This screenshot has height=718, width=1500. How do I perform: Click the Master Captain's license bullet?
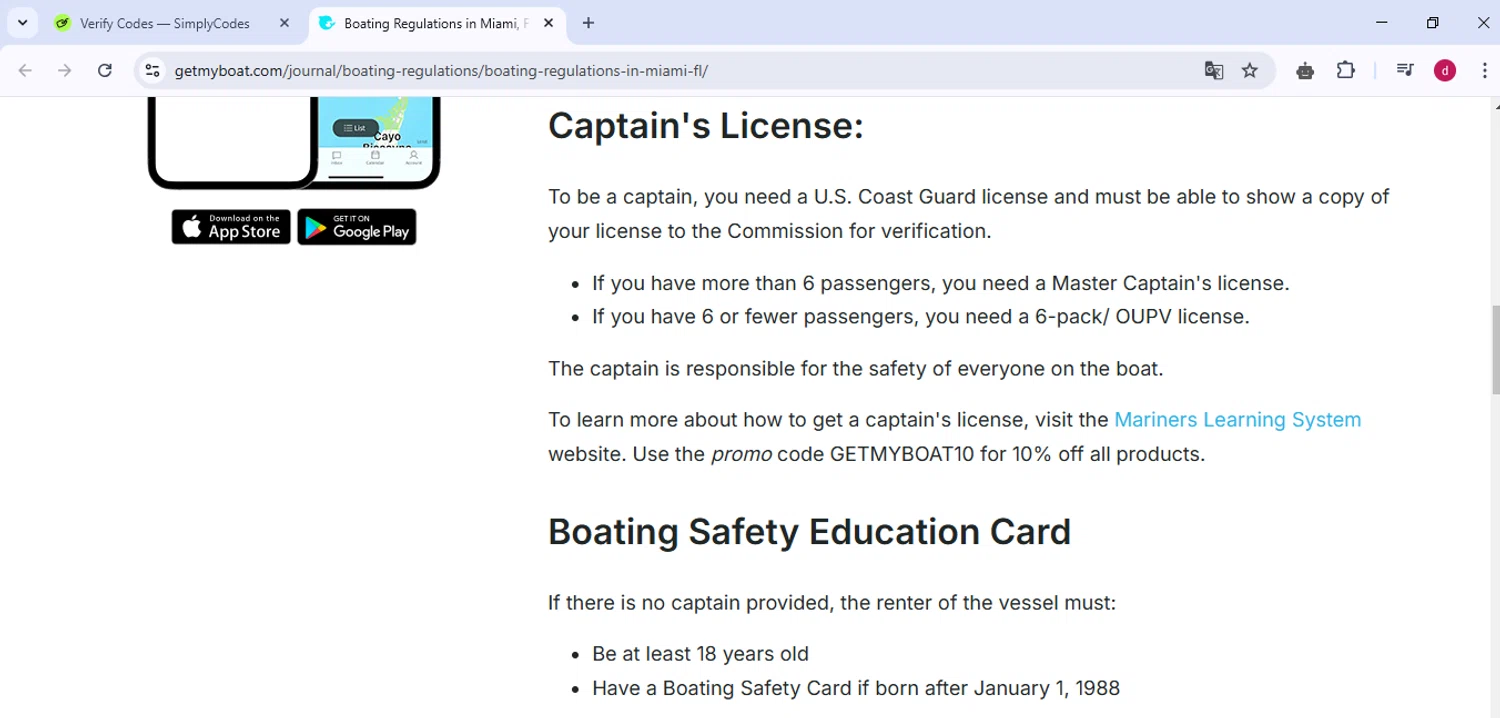[940, 283]
